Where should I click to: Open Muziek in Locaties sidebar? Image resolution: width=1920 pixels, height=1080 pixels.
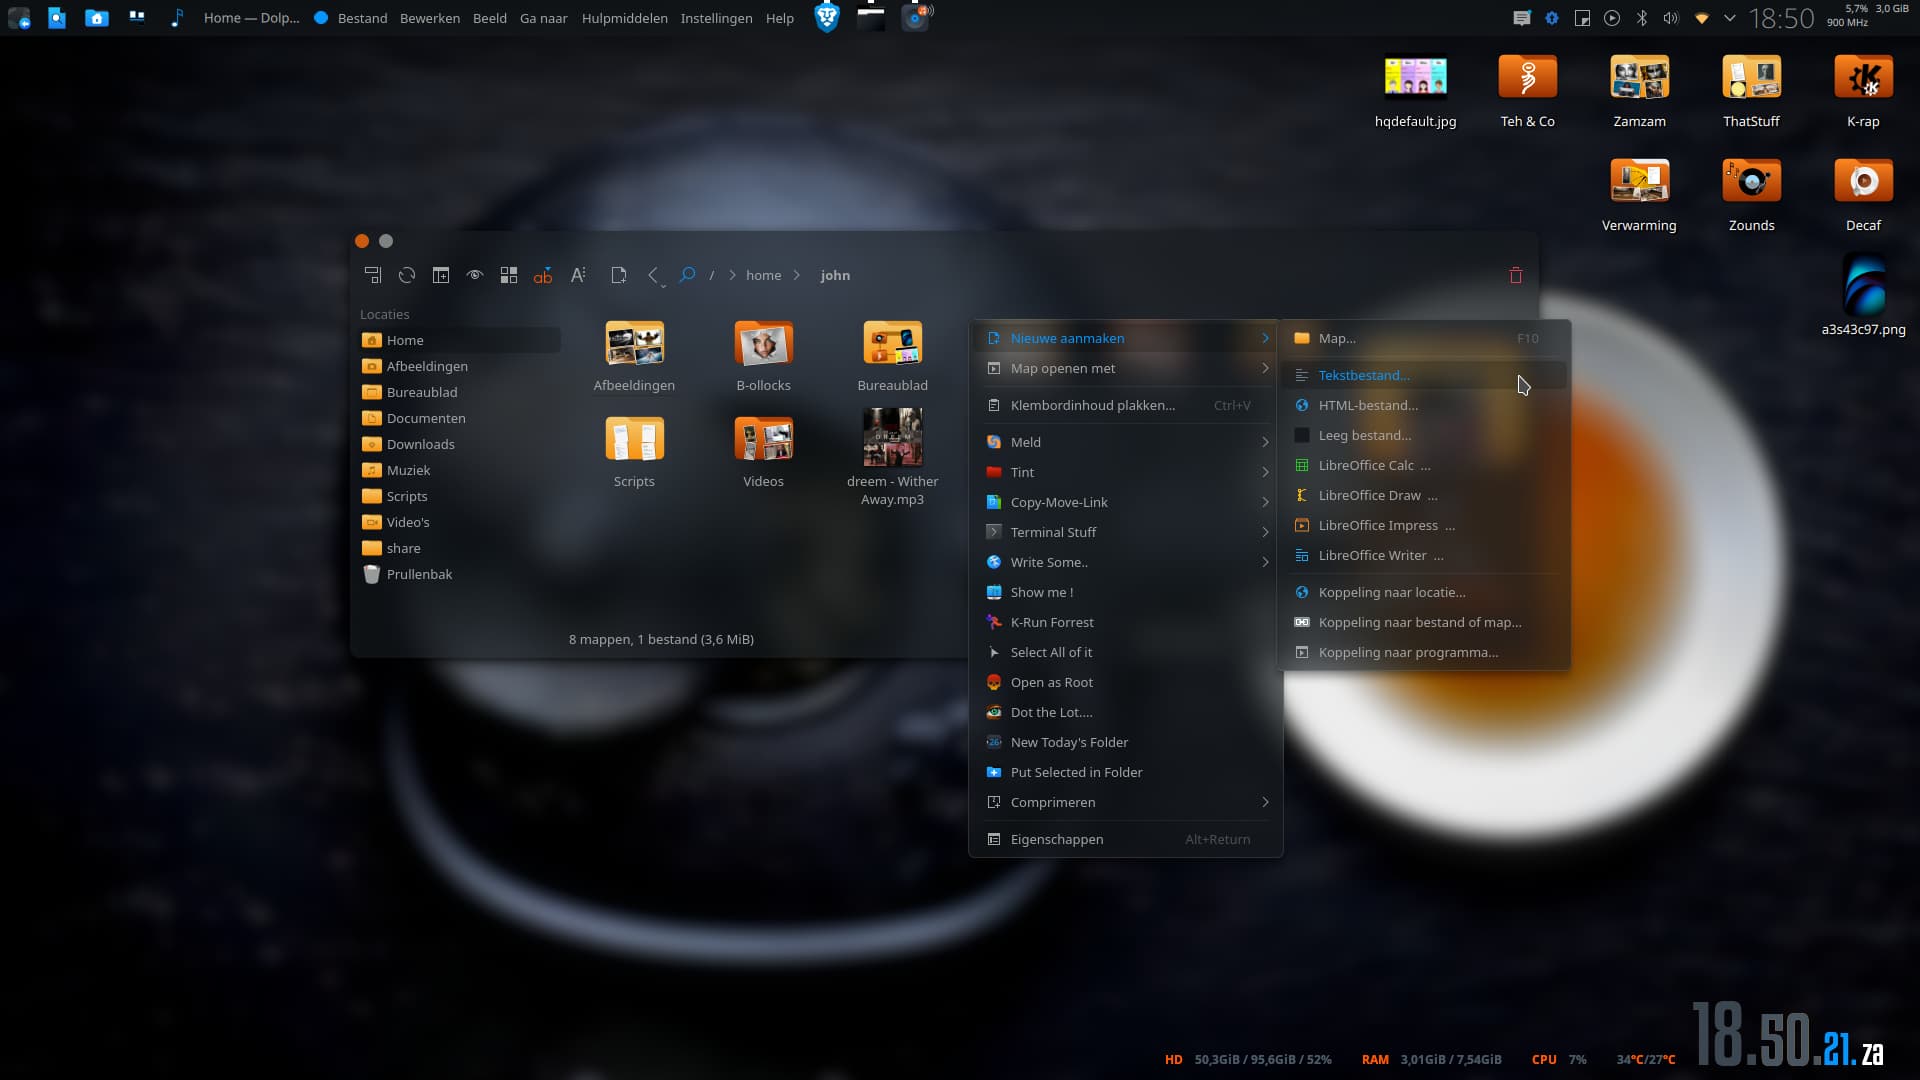[459, 470]
